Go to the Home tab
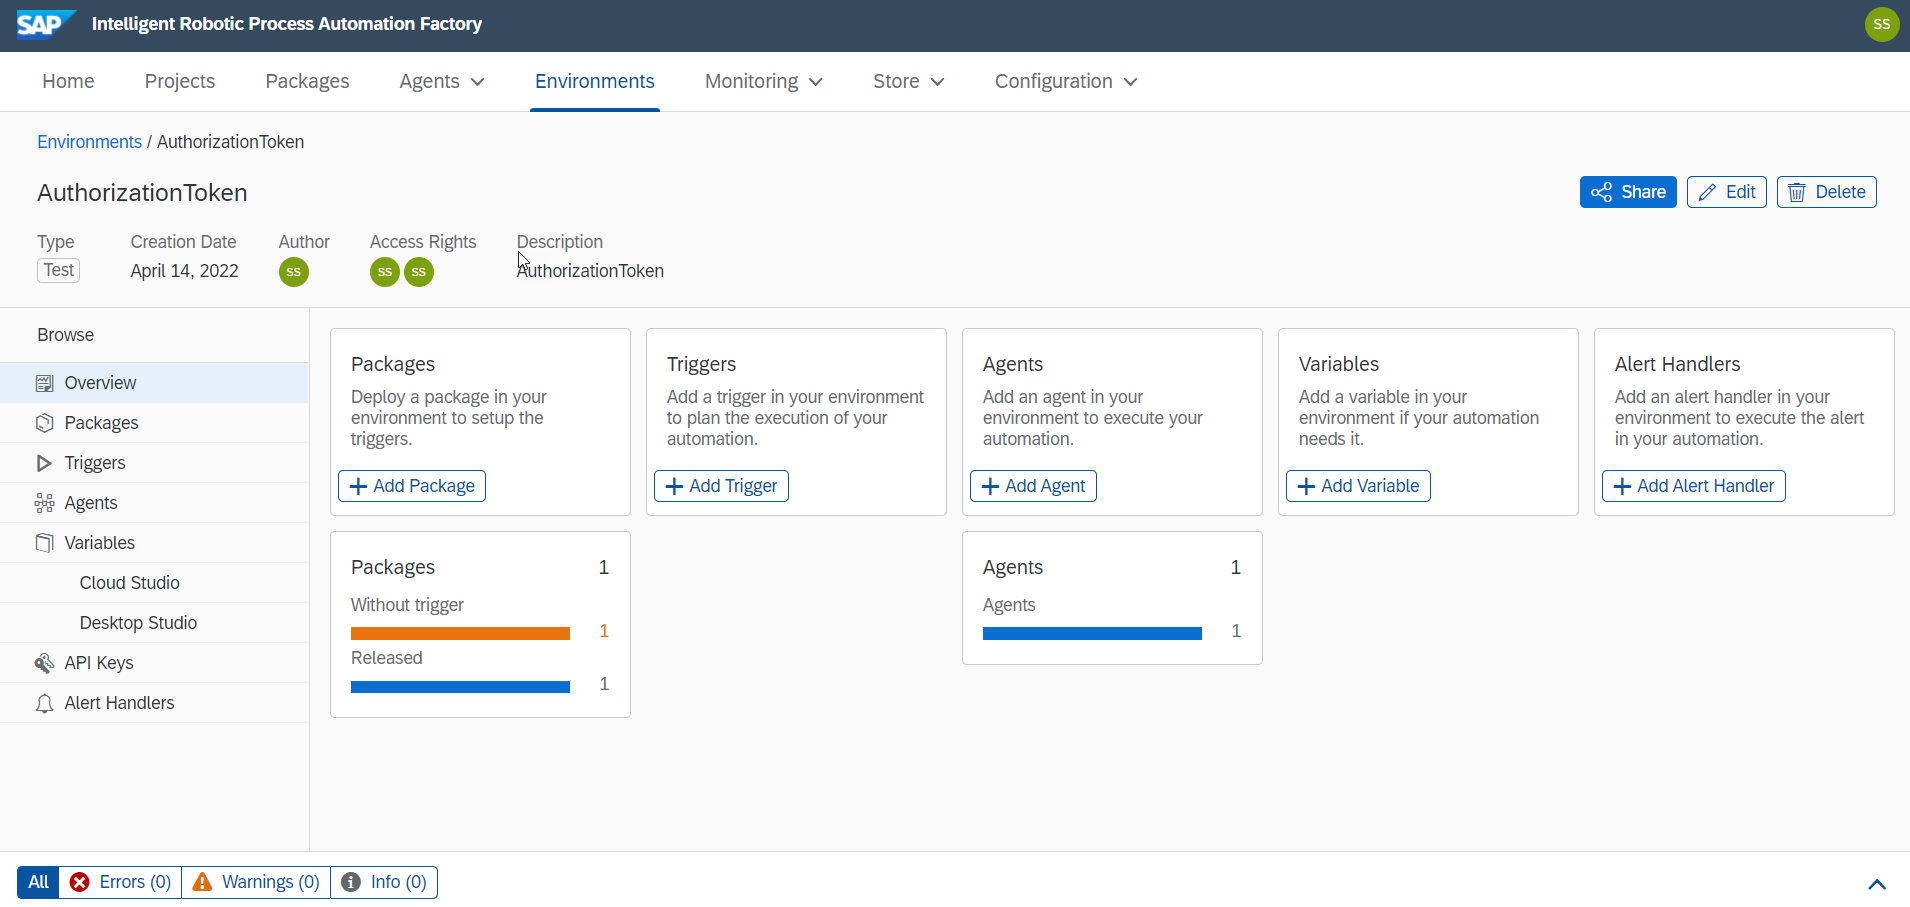Image resolution: width=1910 pixels, height=907 pixels. 68,81
